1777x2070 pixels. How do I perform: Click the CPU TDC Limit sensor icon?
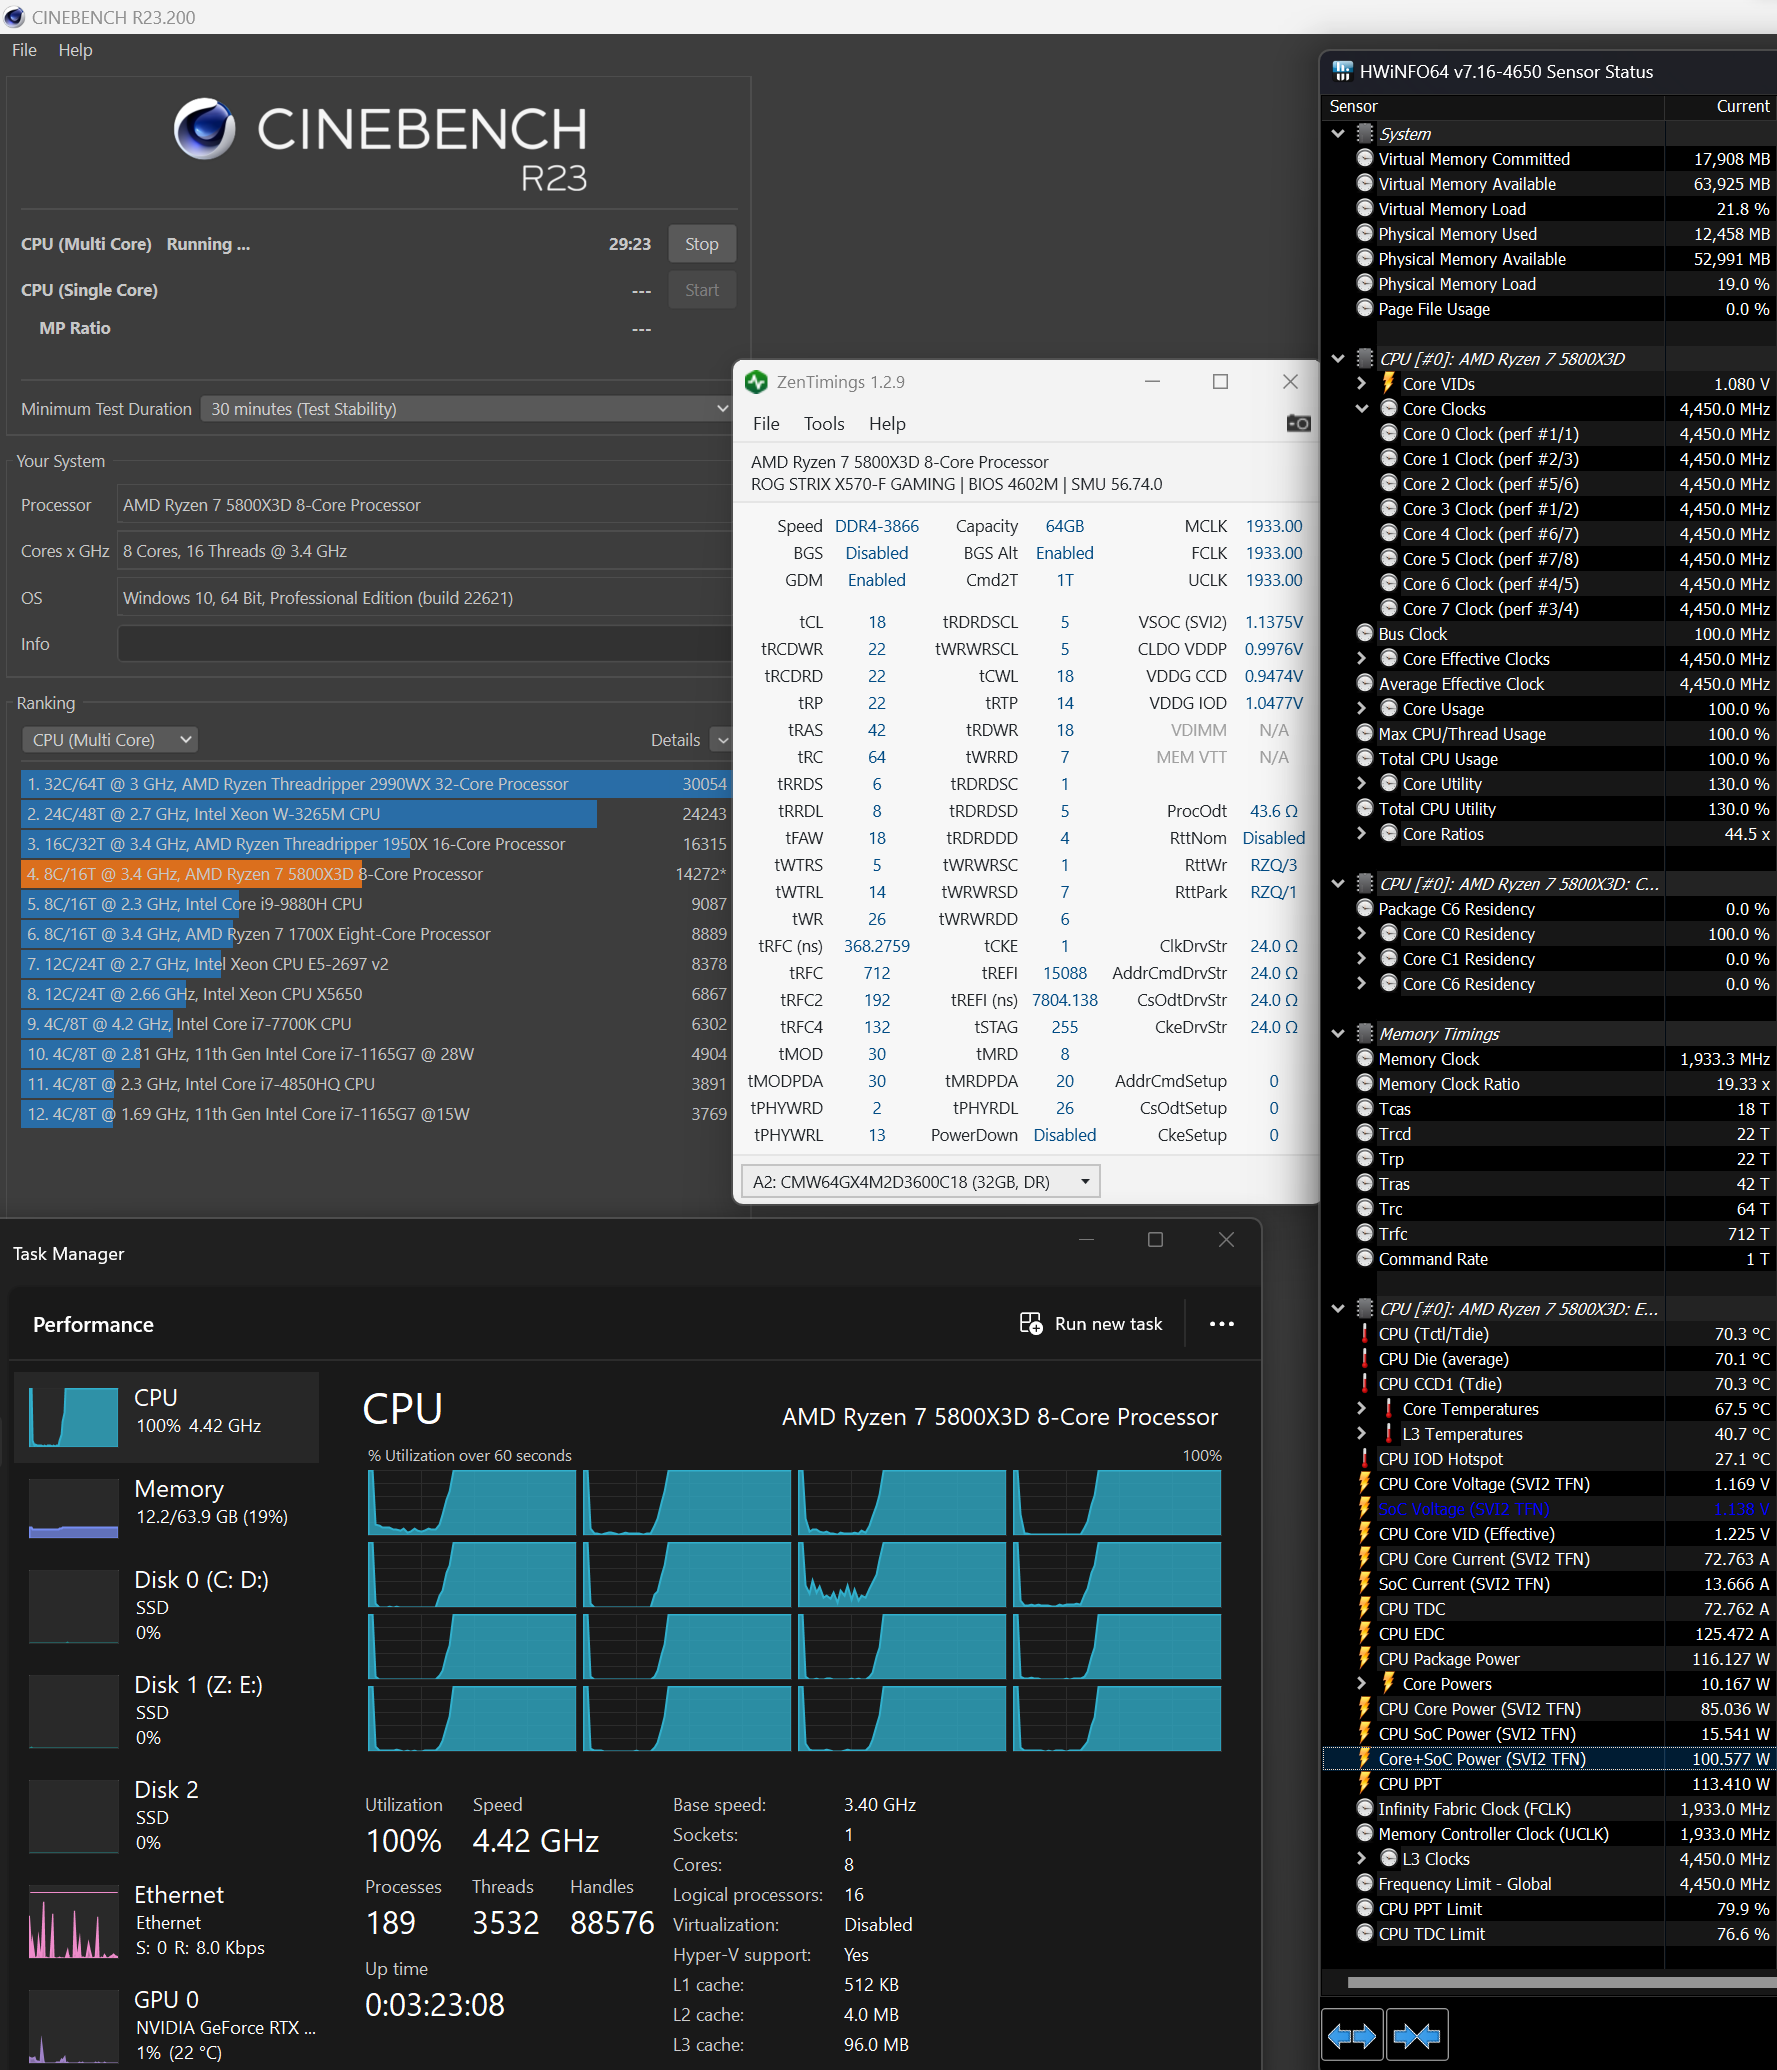click(1364, 1933)
